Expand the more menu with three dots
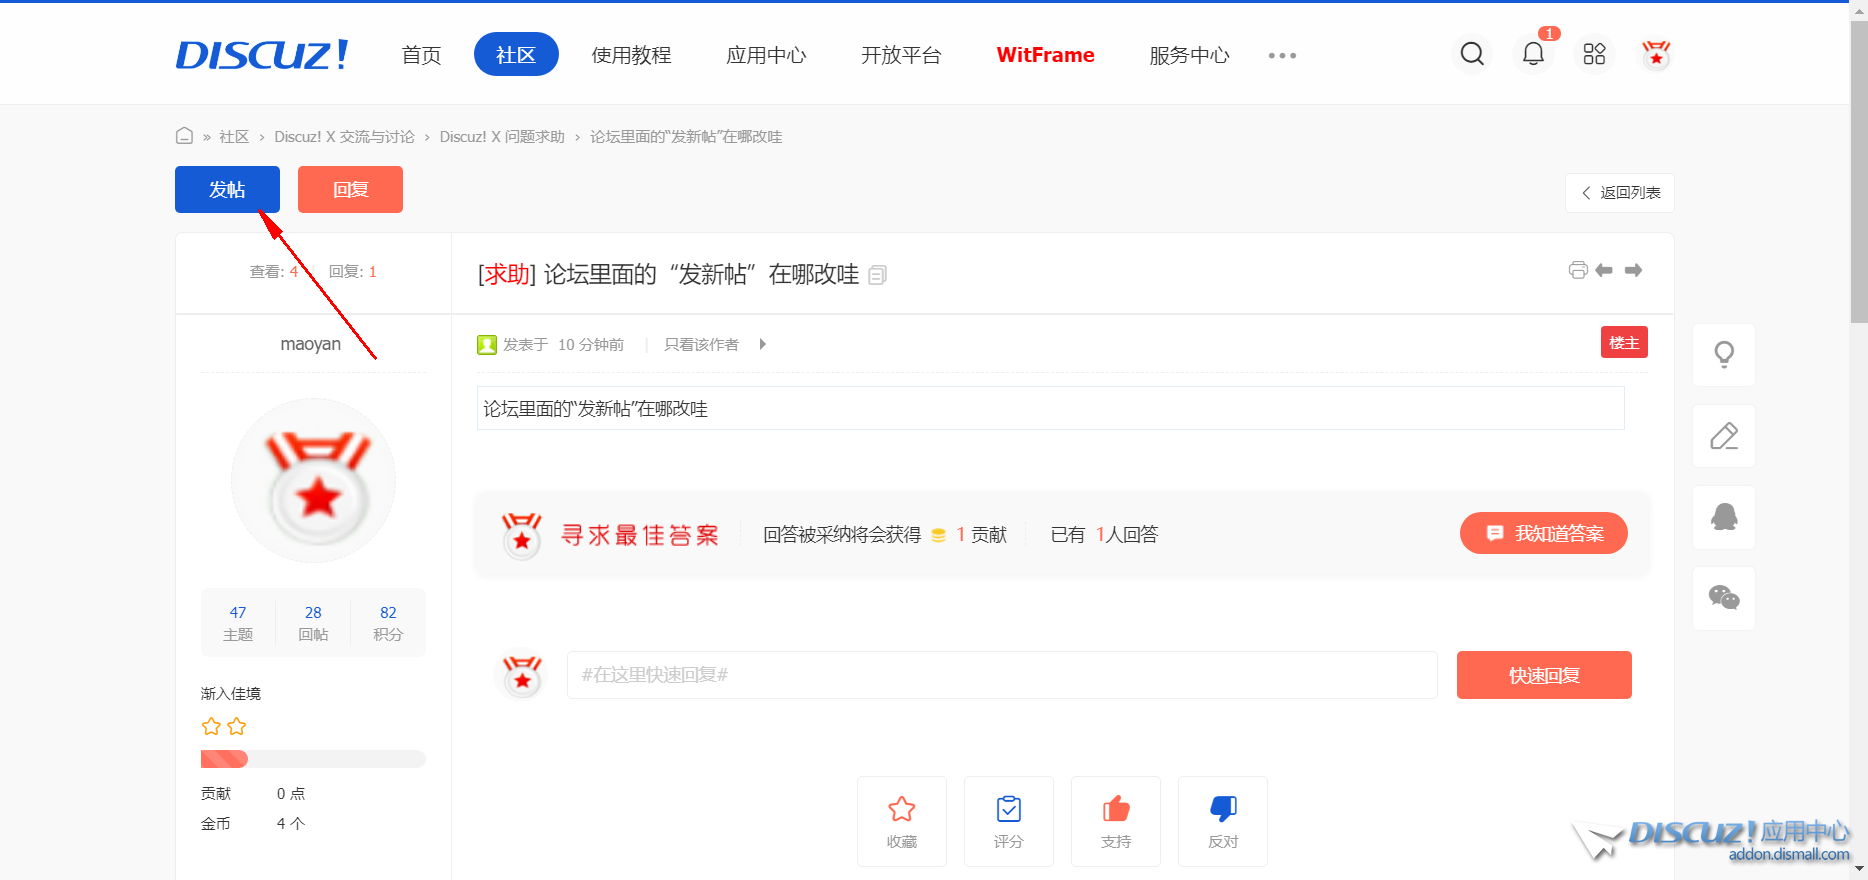Screen dimensions: 1868x880 click(x=1282, y=56)
